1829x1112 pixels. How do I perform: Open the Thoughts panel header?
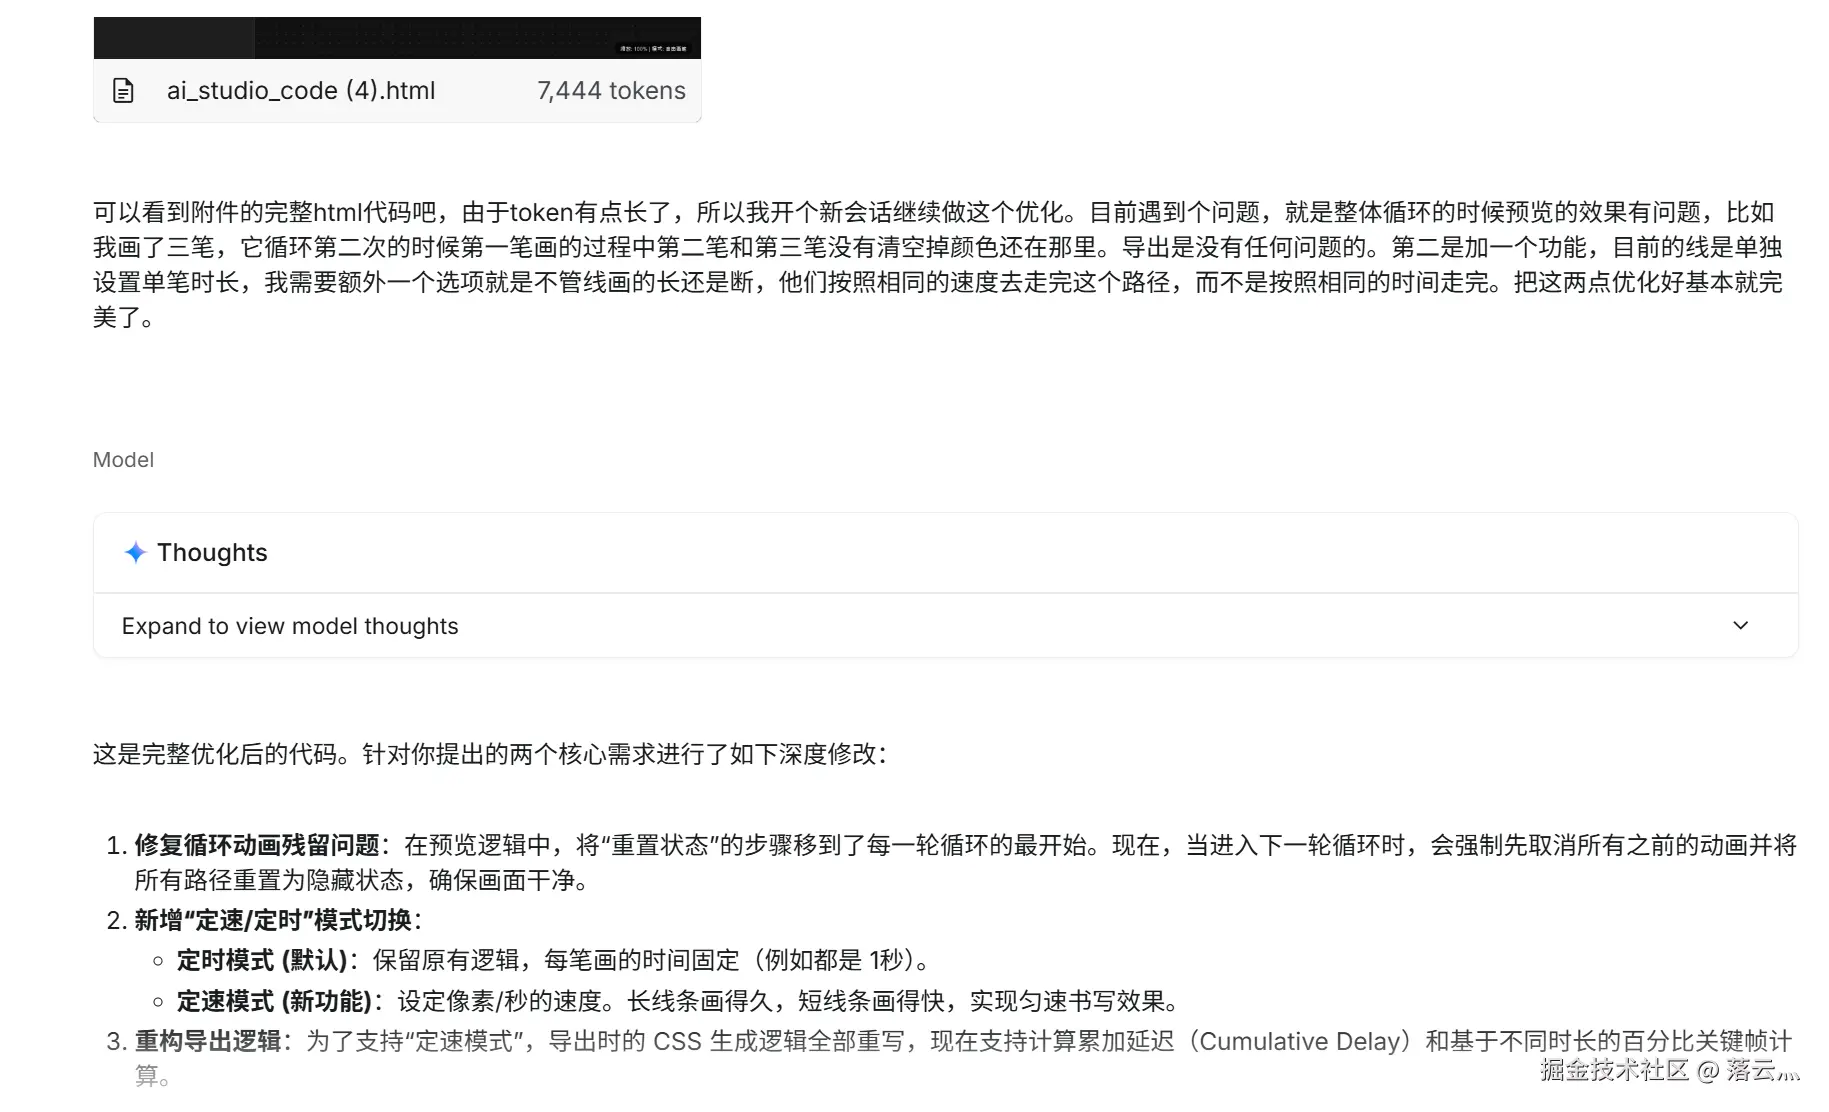pyautogui.click(x=945, y=553)
